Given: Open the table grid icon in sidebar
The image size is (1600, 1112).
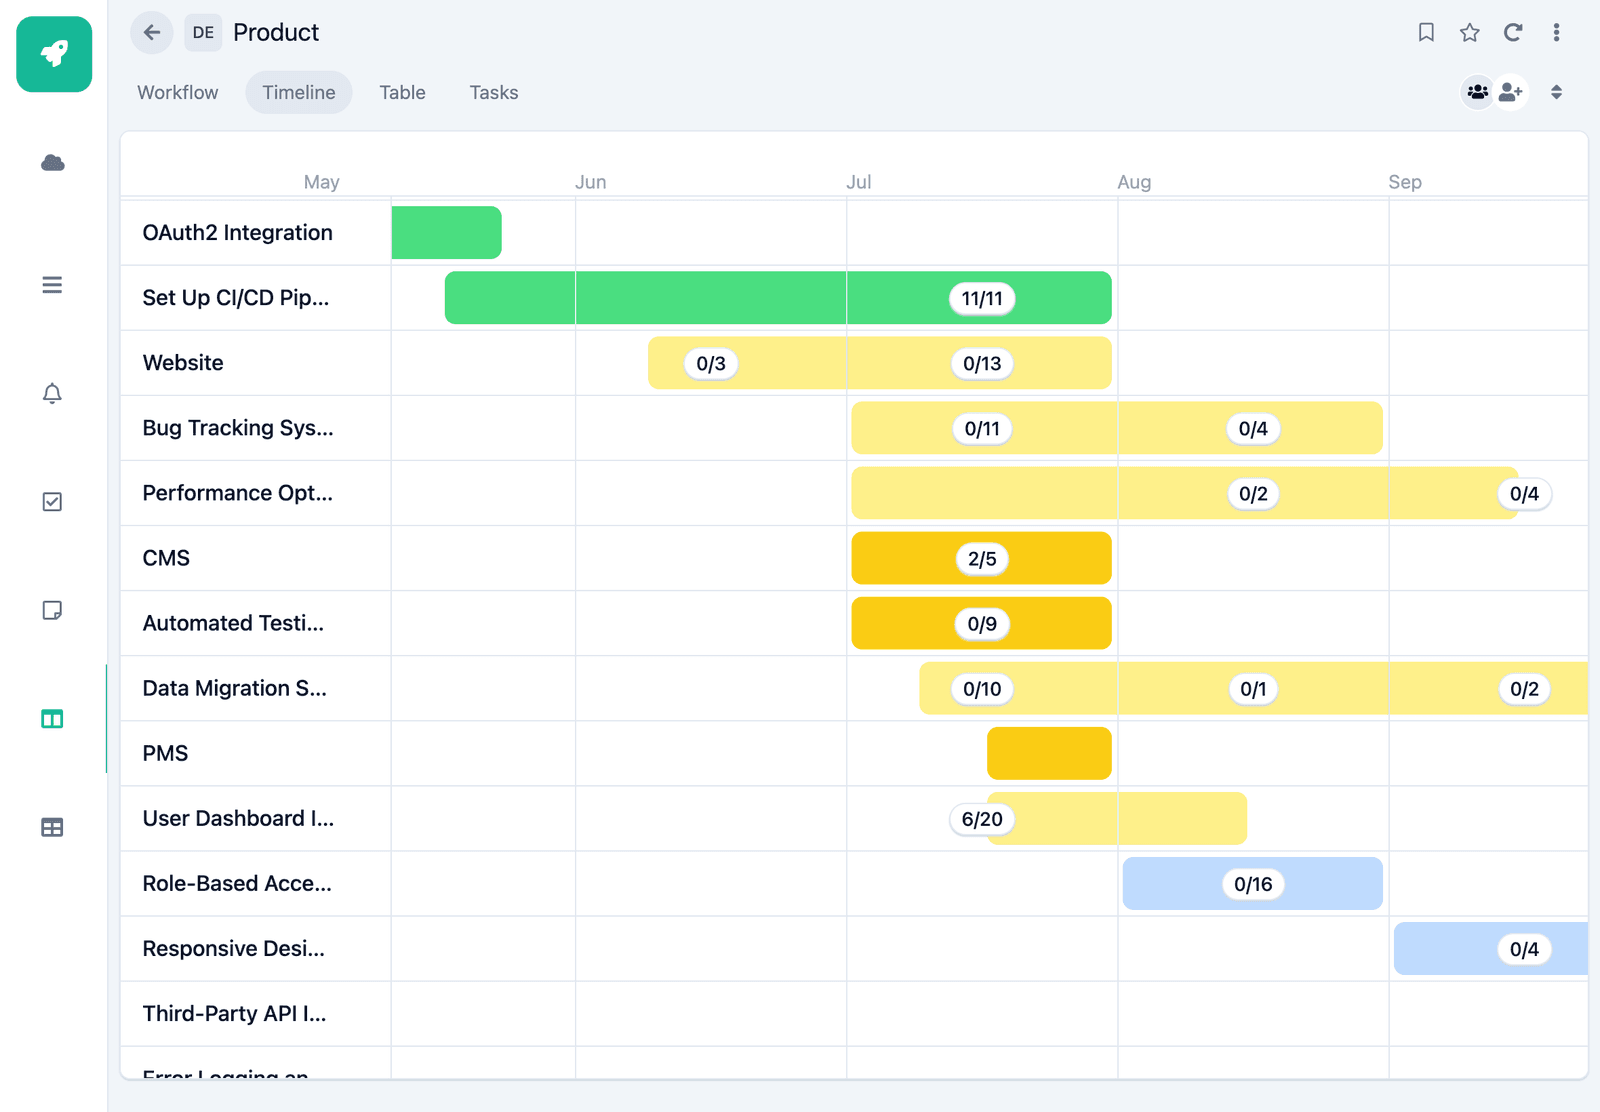Looking at the screenshot, I should coord(53,827).
